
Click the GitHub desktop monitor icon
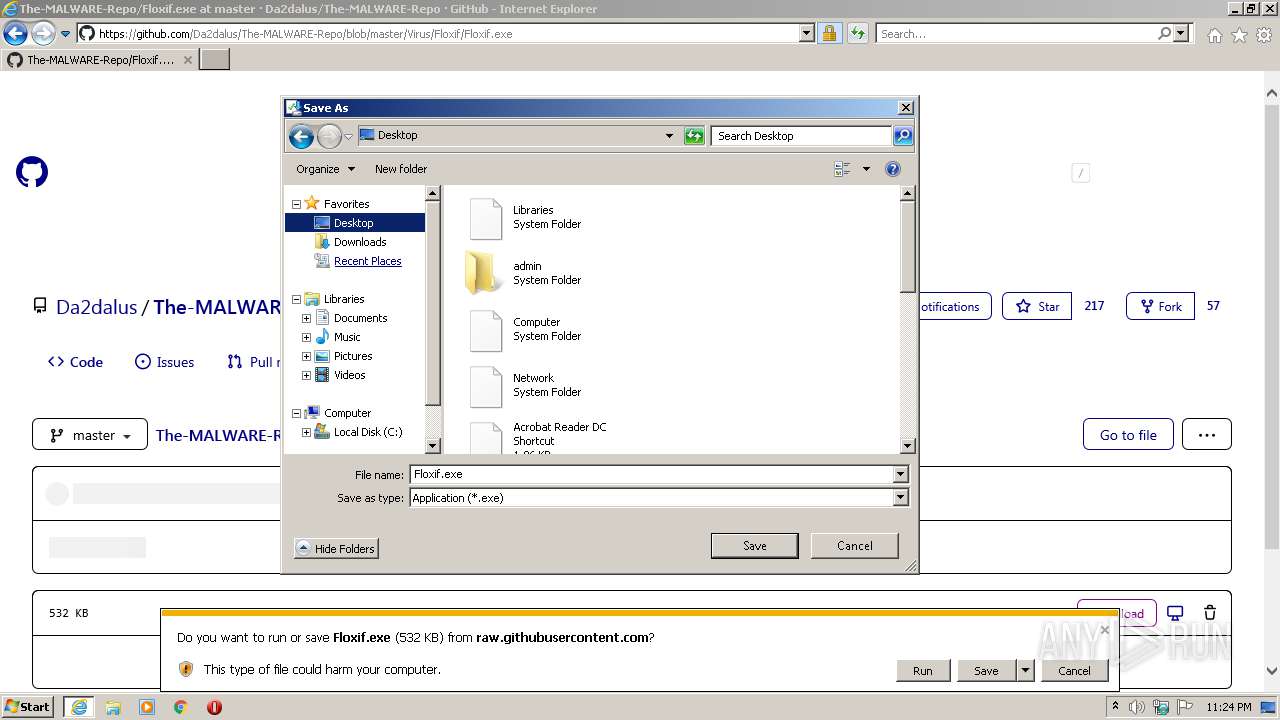click(1176, 613)
